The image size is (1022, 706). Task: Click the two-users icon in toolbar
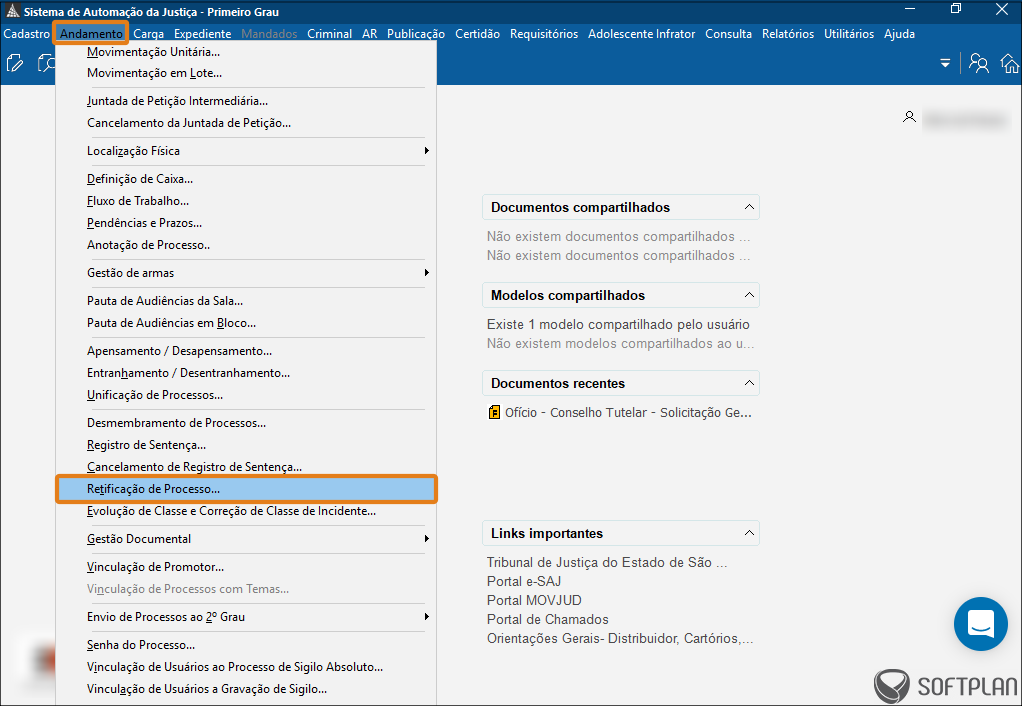coord(978,63)
